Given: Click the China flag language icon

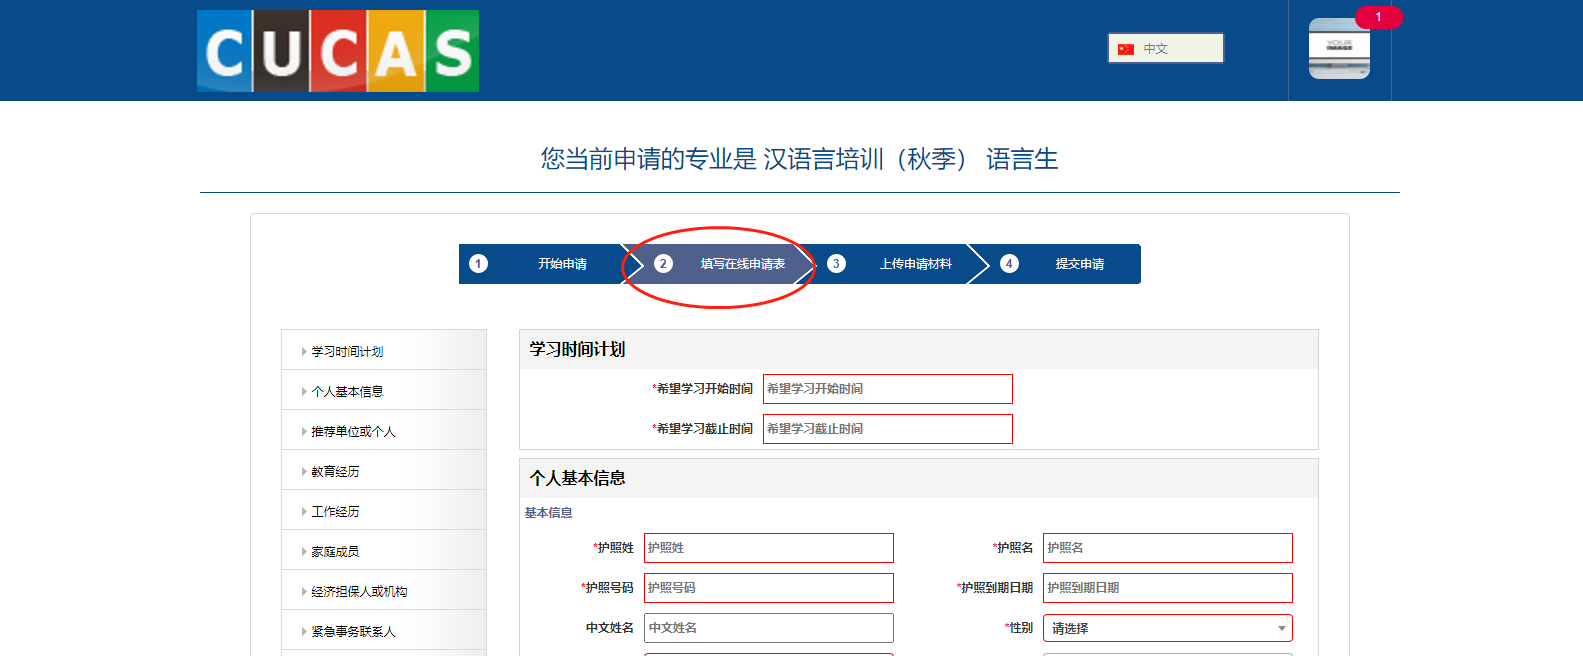Looking at the screenshot, I should pos(1126,49).
